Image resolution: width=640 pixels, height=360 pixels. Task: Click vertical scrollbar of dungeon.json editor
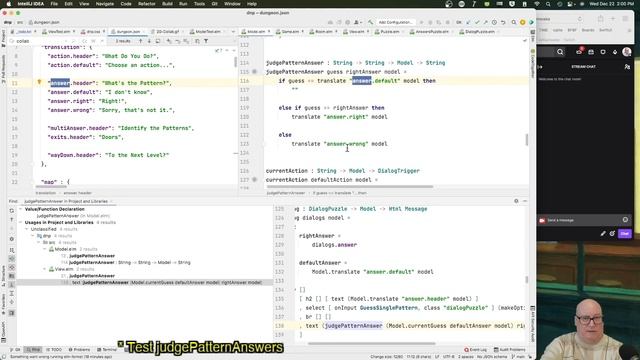(x=235, y=62)
